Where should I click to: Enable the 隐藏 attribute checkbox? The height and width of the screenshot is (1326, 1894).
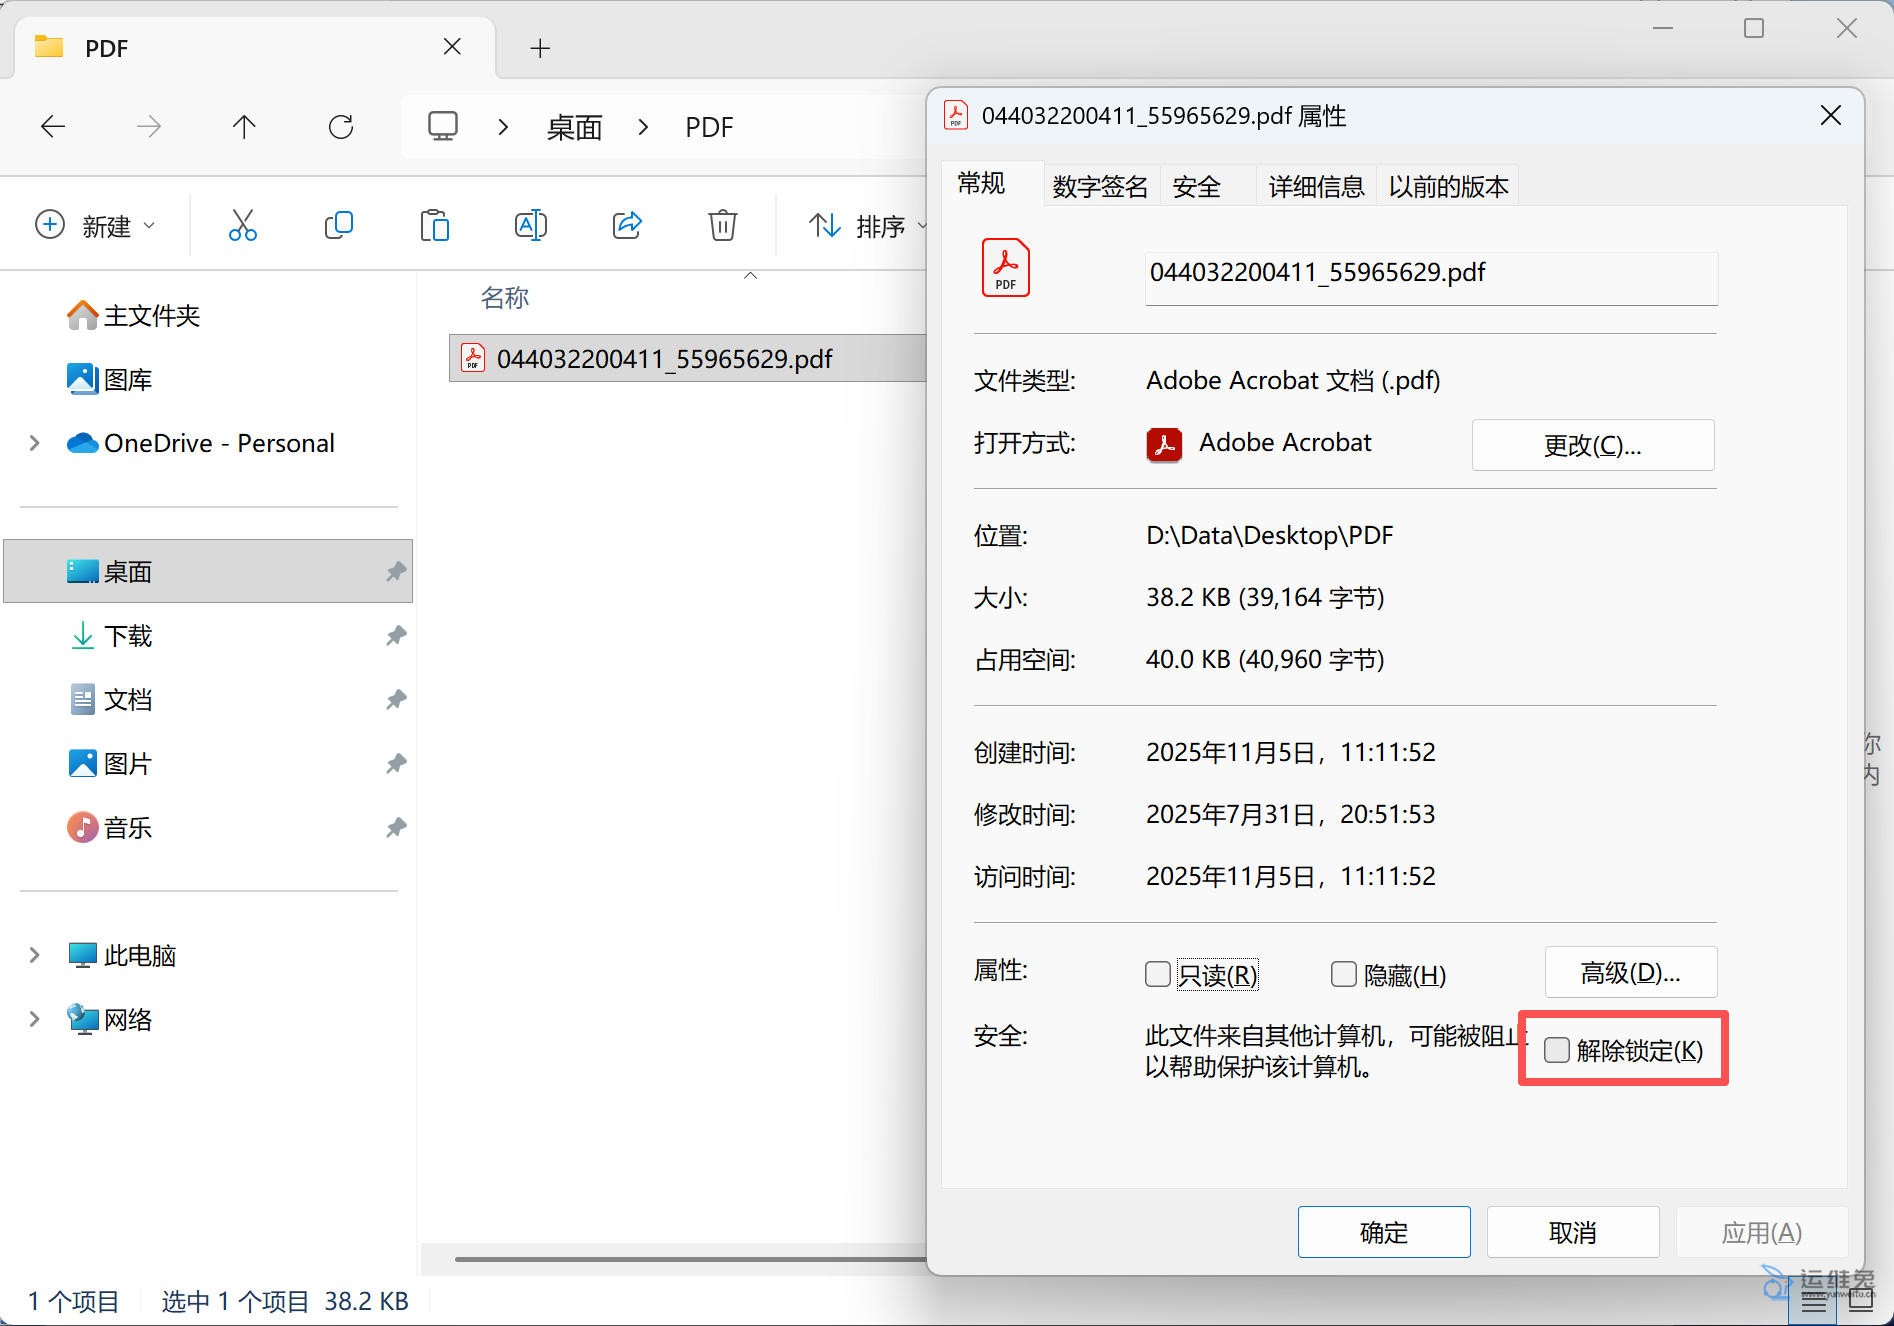click(1343, 973)
